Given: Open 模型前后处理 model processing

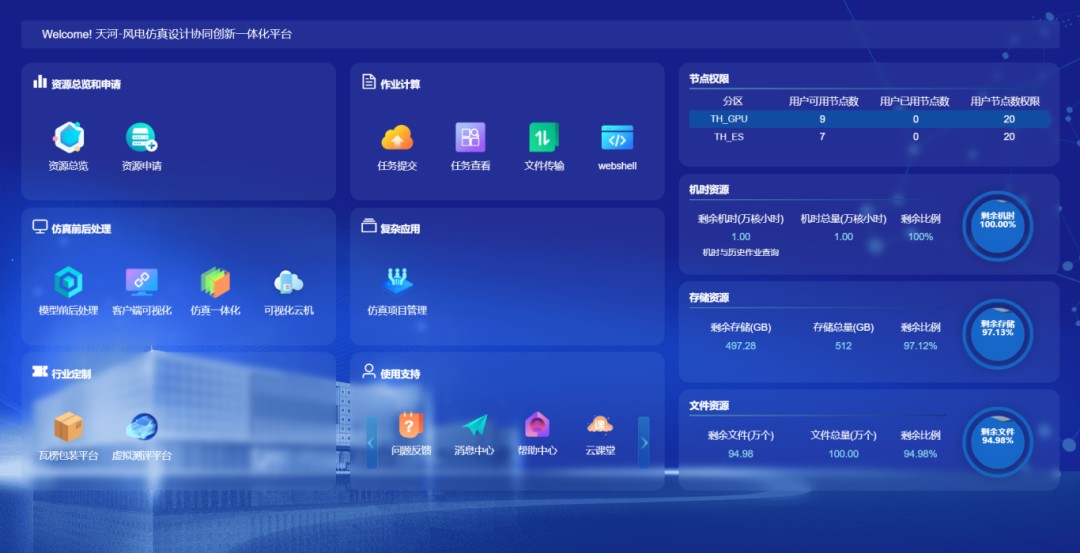Looking at the screenshot, I should (x=68, y=283).
